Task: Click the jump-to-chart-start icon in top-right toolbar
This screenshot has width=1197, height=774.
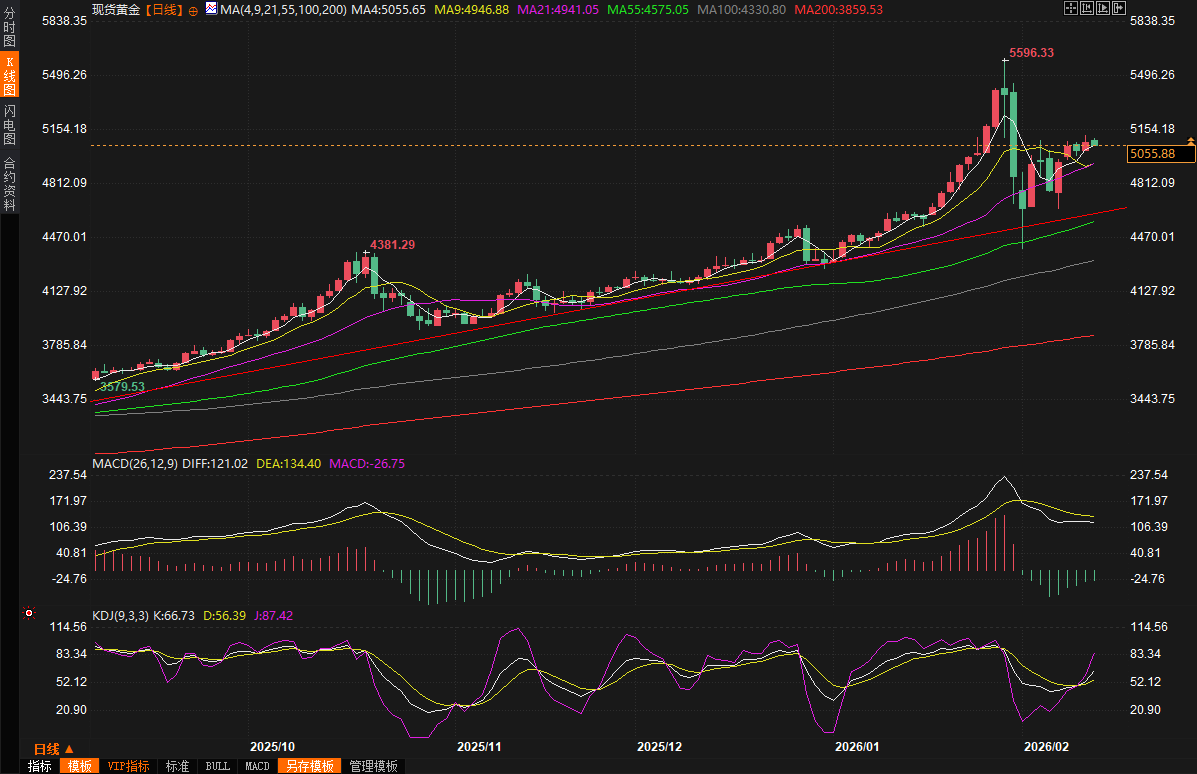Action: coord(1085,8)
